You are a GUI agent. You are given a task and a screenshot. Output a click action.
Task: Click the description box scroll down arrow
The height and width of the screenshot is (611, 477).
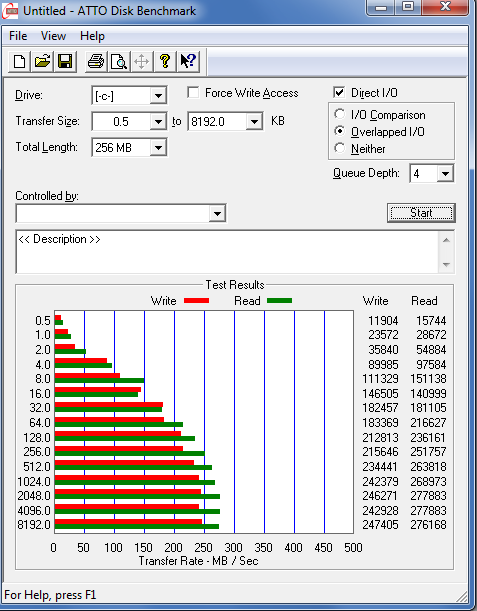[x=446, y=265]
